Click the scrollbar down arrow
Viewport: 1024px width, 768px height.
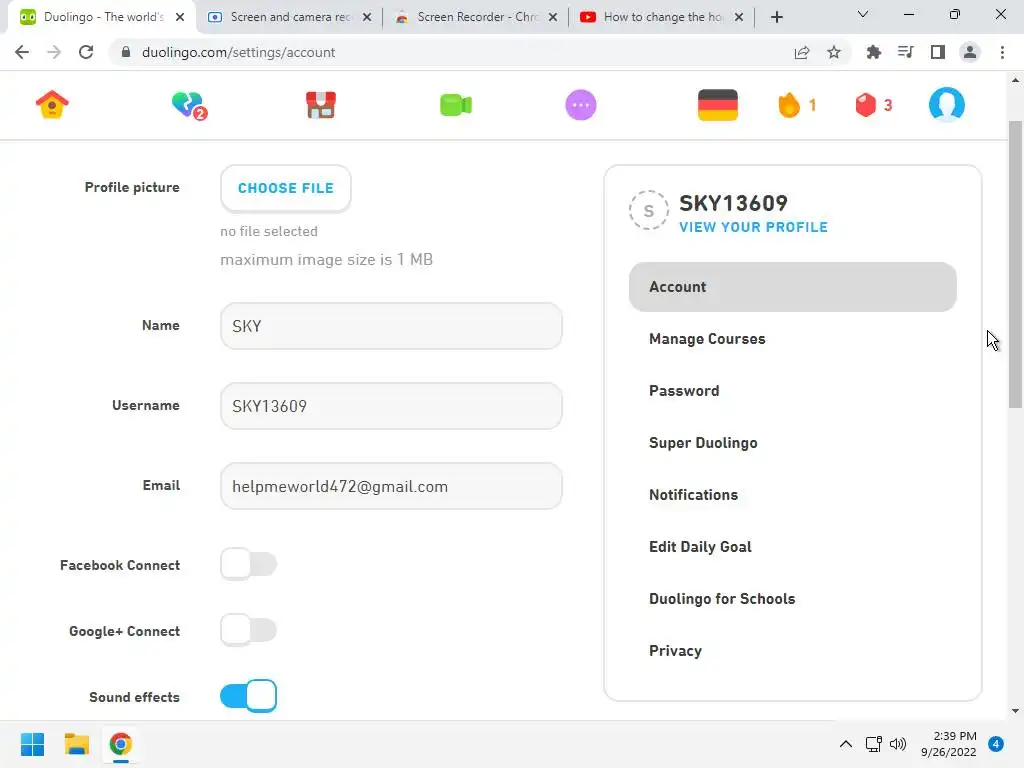pos(1015,711)
